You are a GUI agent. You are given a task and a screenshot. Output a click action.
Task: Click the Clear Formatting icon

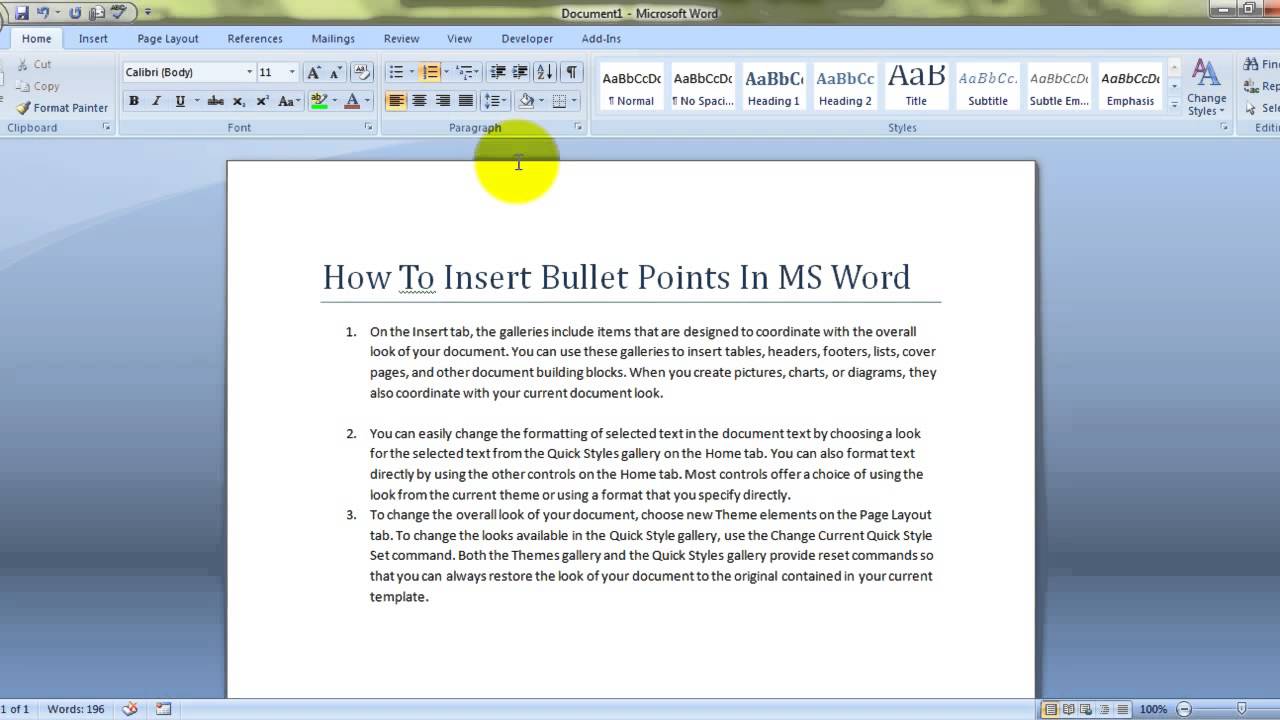click(362, 72)
